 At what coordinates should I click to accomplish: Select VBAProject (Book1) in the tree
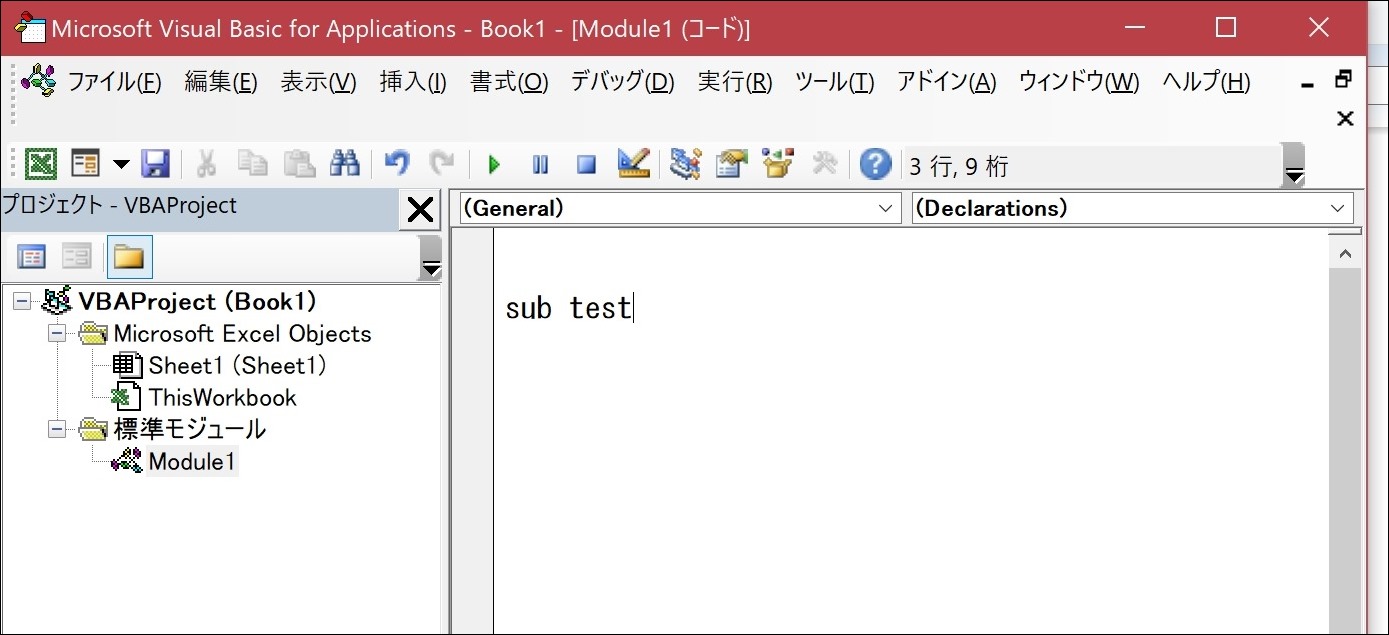tap(197, 302)
